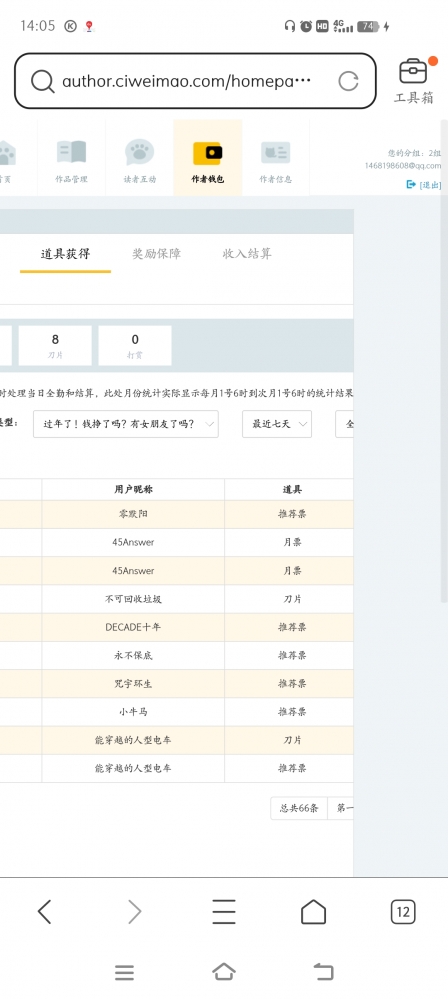Viewport: 448px width, 999px height.
Task: Select user 小牛马 in the table
Action: [133, 712]
